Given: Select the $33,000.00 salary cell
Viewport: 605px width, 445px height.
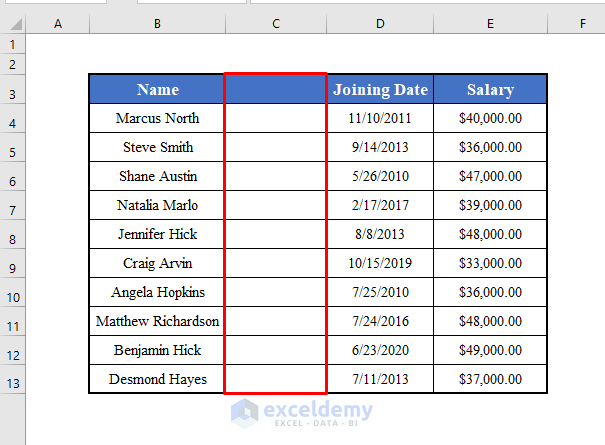Looking at the screenshot, I should [x=490, y=263].
